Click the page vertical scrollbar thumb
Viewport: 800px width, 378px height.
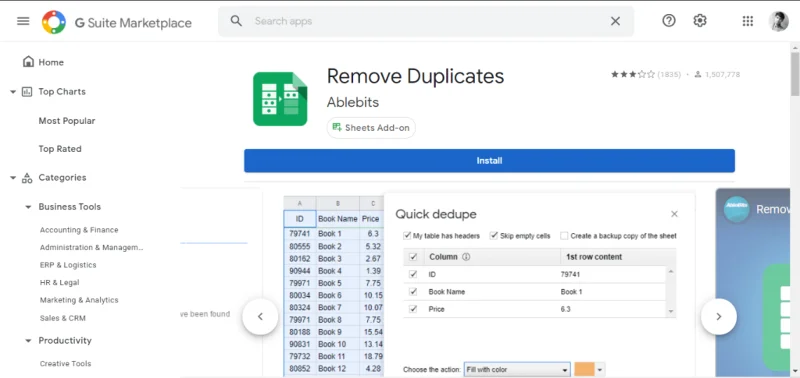pyautogui.click(x=795, y=73)
